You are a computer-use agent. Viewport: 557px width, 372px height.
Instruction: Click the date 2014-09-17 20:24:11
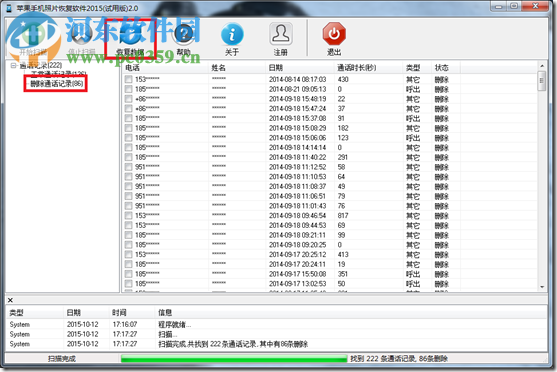pyautogui.click(x=297, y=264)
